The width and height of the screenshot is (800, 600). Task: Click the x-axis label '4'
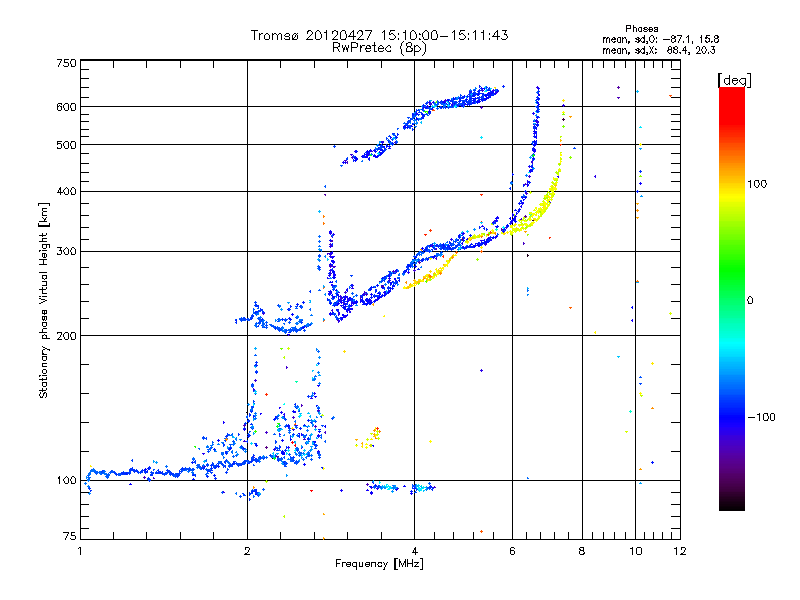coord(415,551)
